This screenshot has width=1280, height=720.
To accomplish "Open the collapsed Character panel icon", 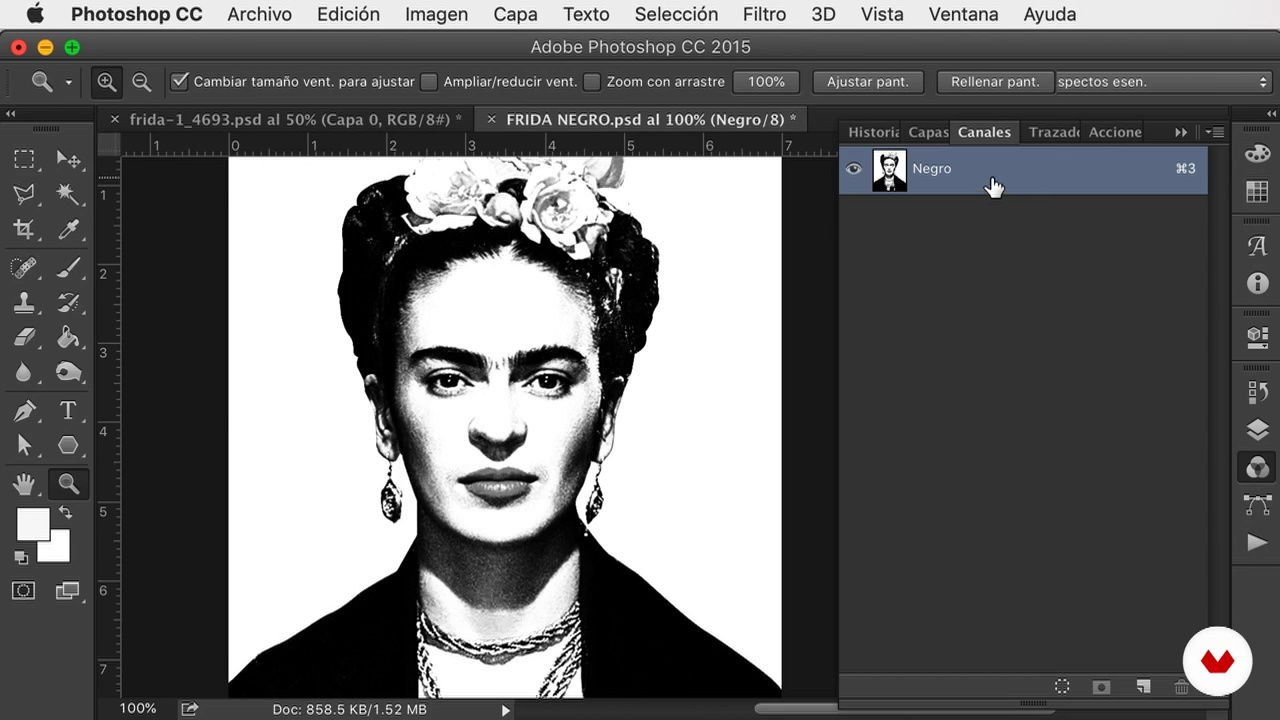I will tap(1257, 246).
